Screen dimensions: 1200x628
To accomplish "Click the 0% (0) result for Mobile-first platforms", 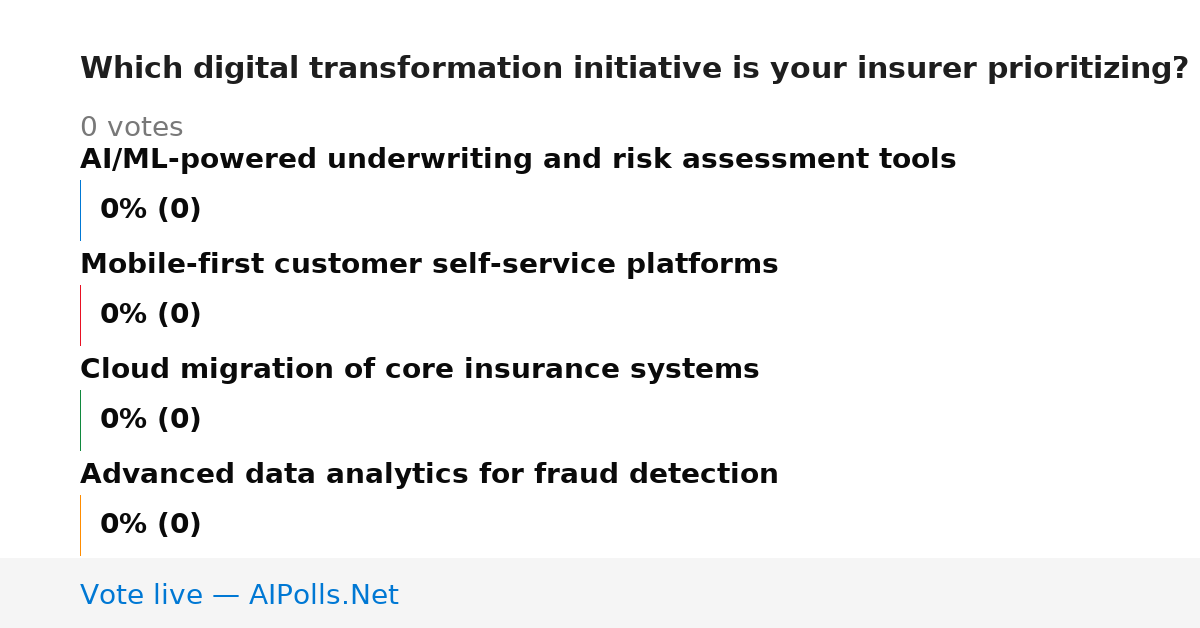I will coord(150,315).
